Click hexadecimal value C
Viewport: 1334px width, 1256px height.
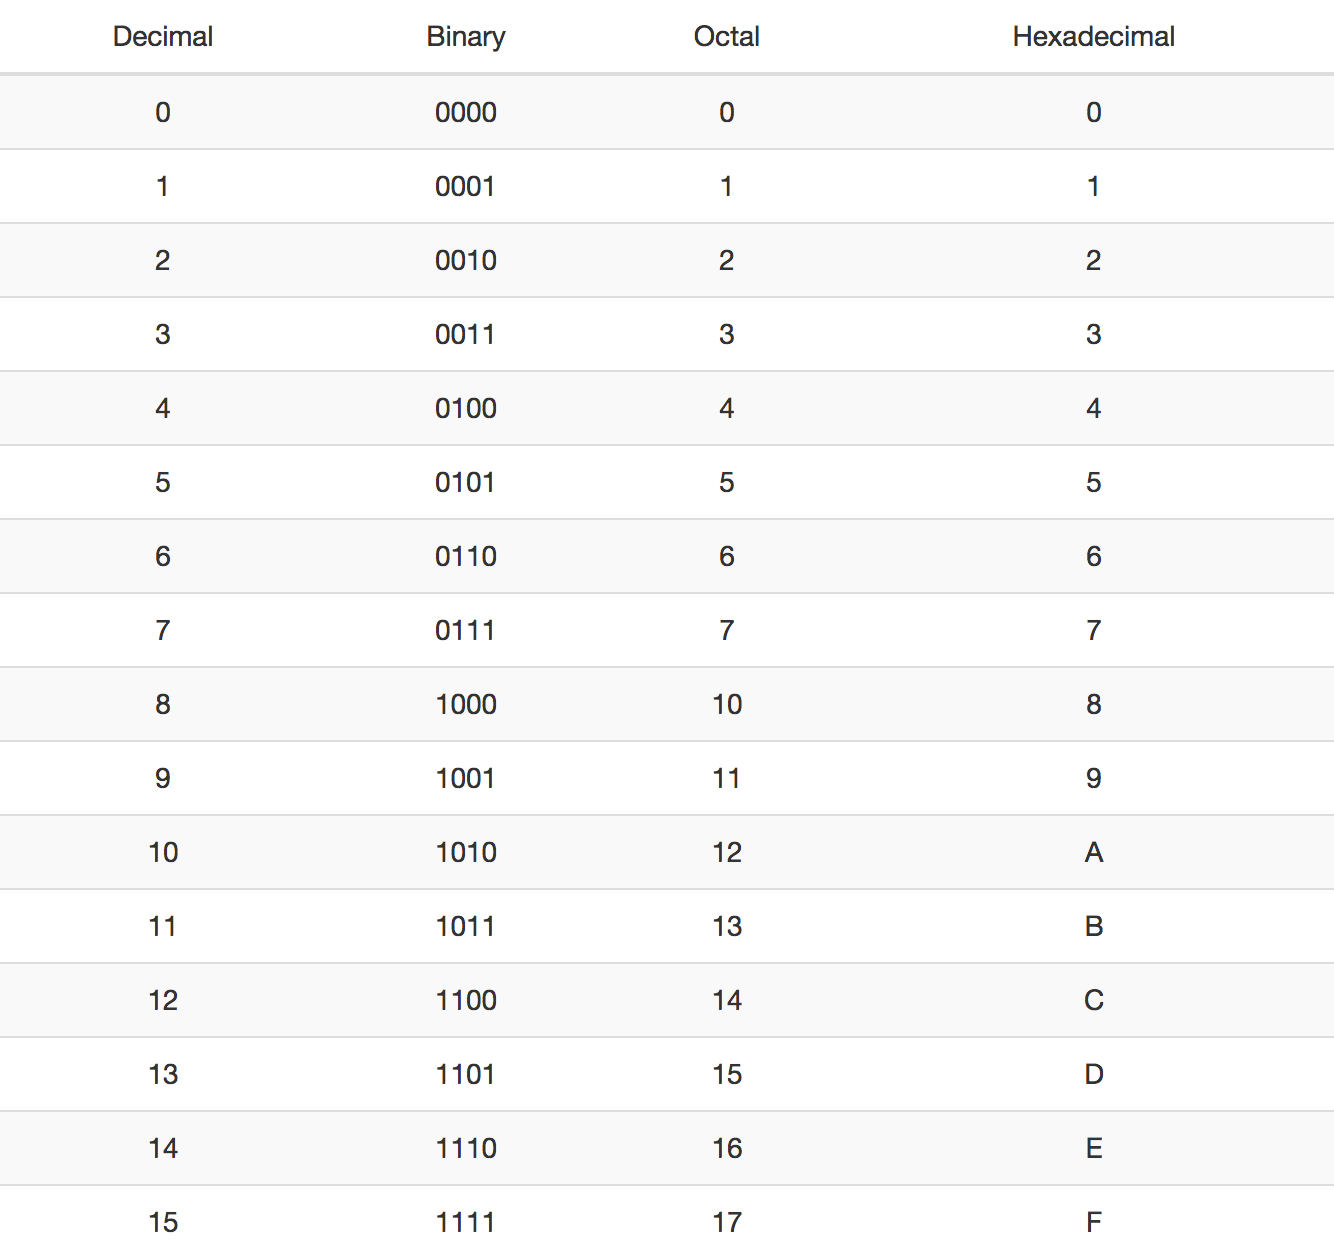(x=1093, y=1000)
